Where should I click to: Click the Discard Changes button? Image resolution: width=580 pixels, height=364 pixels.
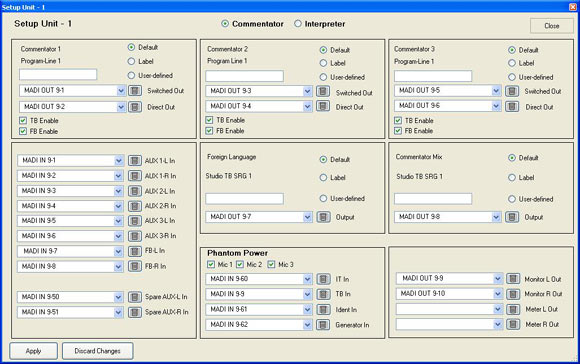[98, 351]
